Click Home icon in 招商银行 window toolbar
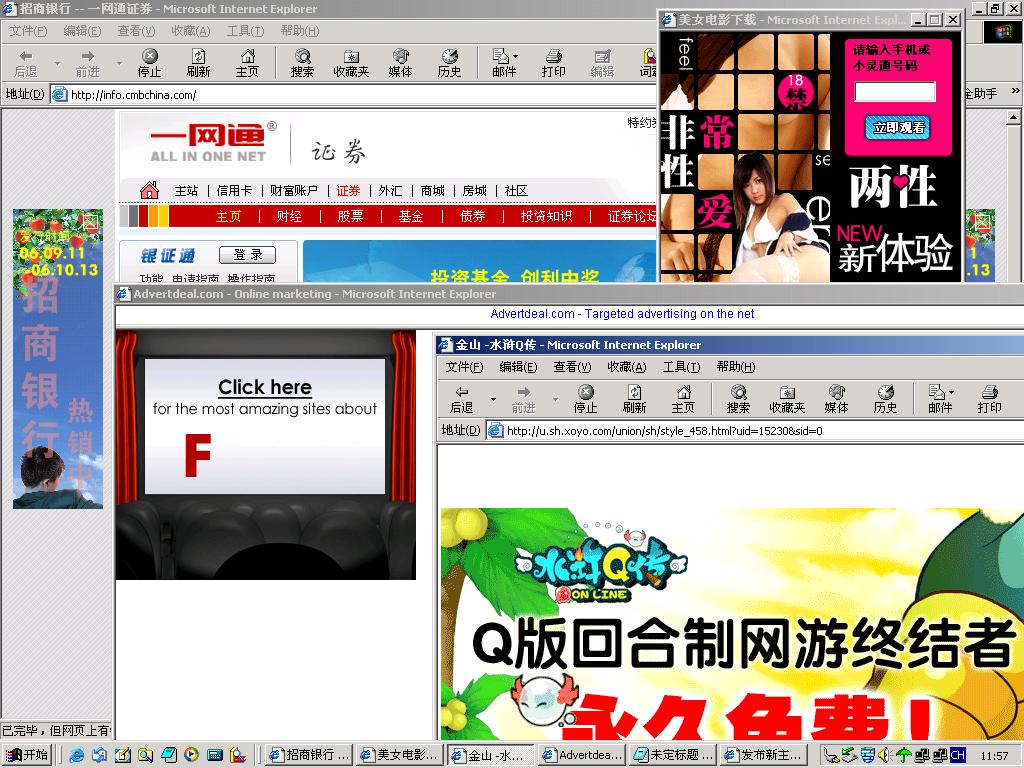This screenshot has height=768, width=1024. click(248, 63)
